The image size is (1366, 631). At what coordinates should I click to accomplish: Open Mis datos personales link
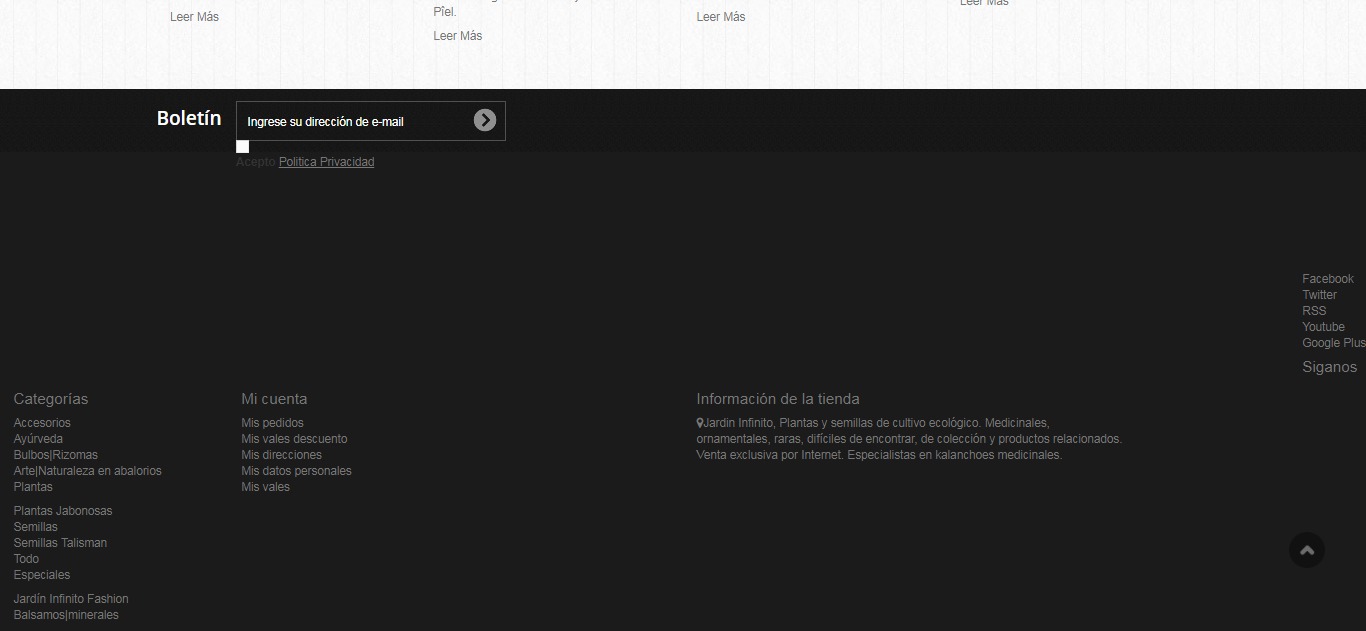(296, 471)
